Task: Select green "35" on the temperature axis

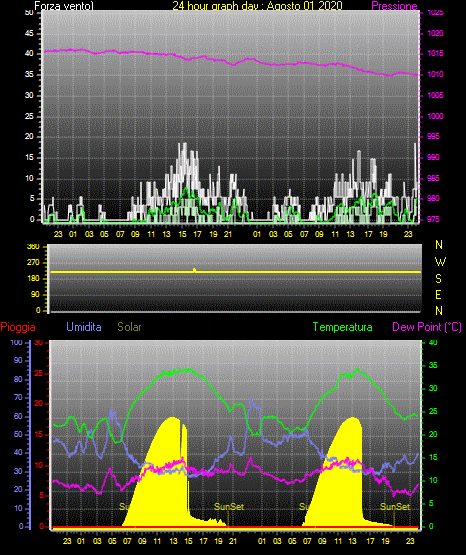Action: click(x=433, y=365)
